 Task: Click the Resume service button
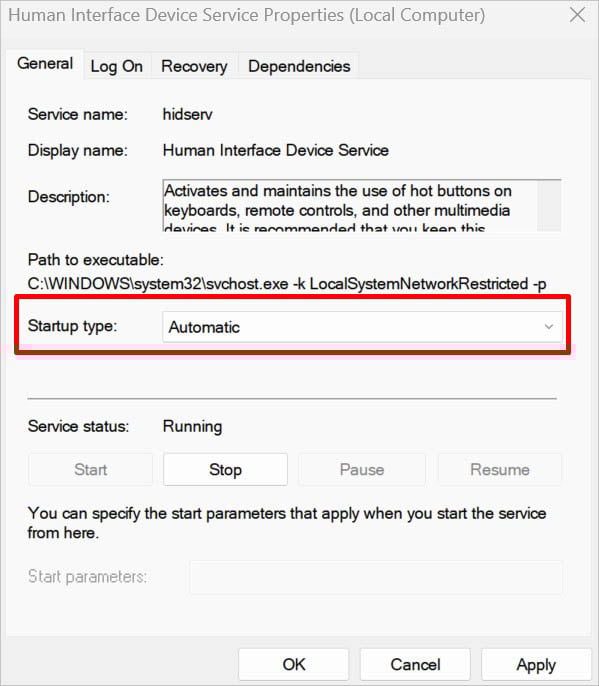tap(500, 469)
